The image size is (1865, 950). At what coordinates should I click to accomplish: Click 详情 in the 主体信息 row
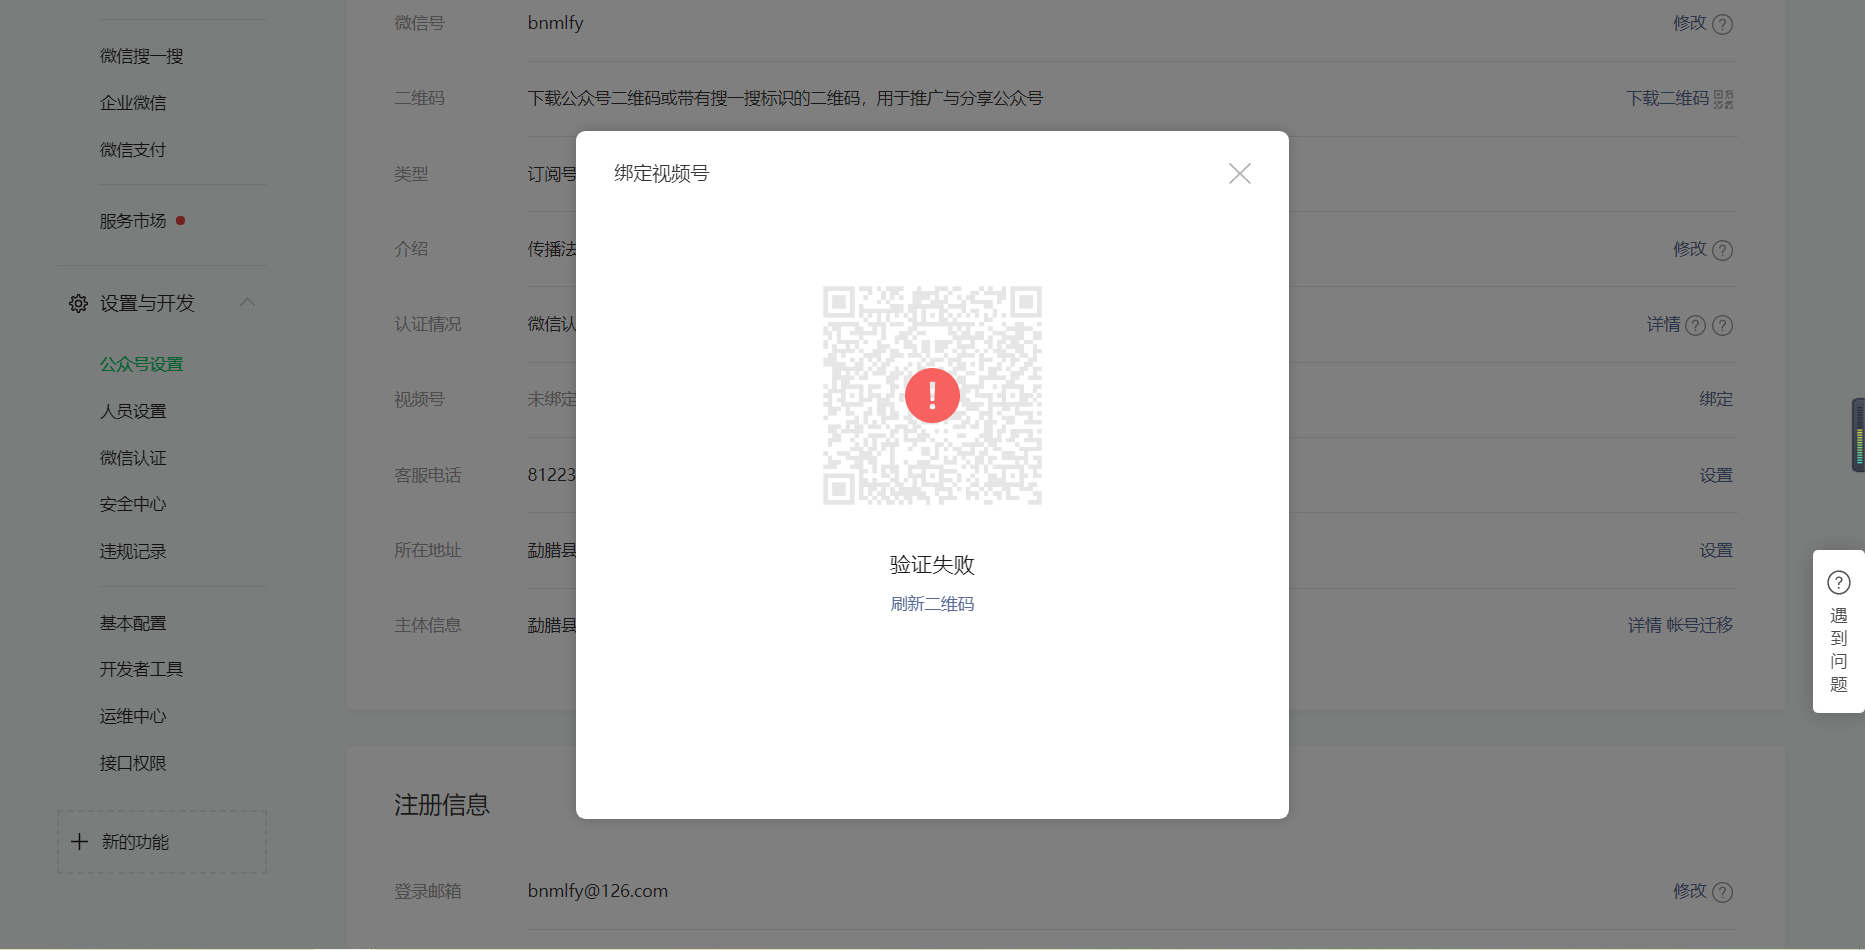pos(1645,625)
